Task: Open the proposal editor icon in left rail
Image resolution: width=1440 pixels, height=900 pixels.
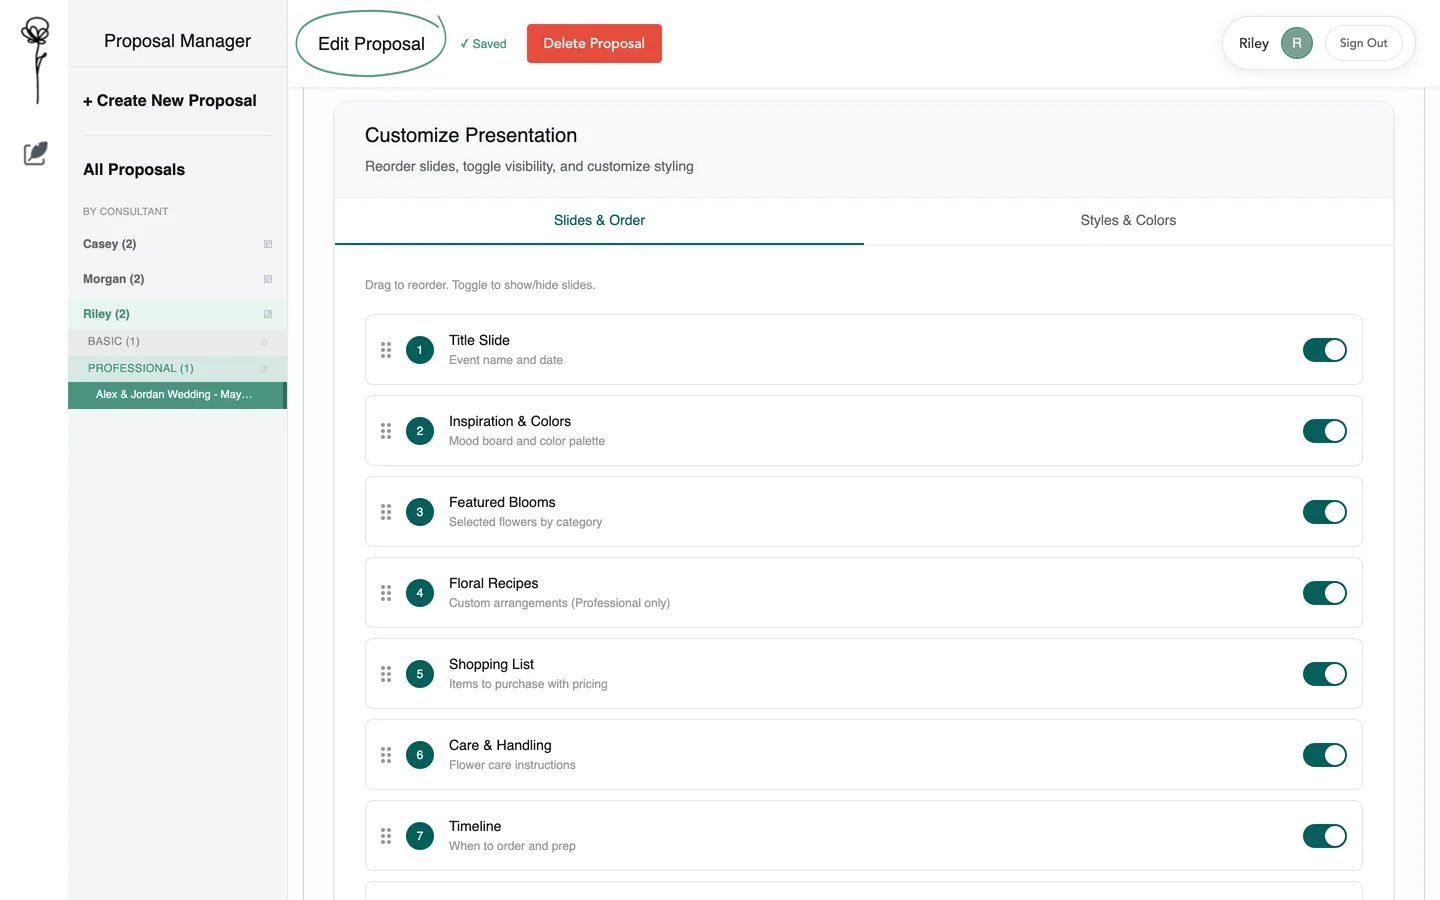Action: coord(35,153)
